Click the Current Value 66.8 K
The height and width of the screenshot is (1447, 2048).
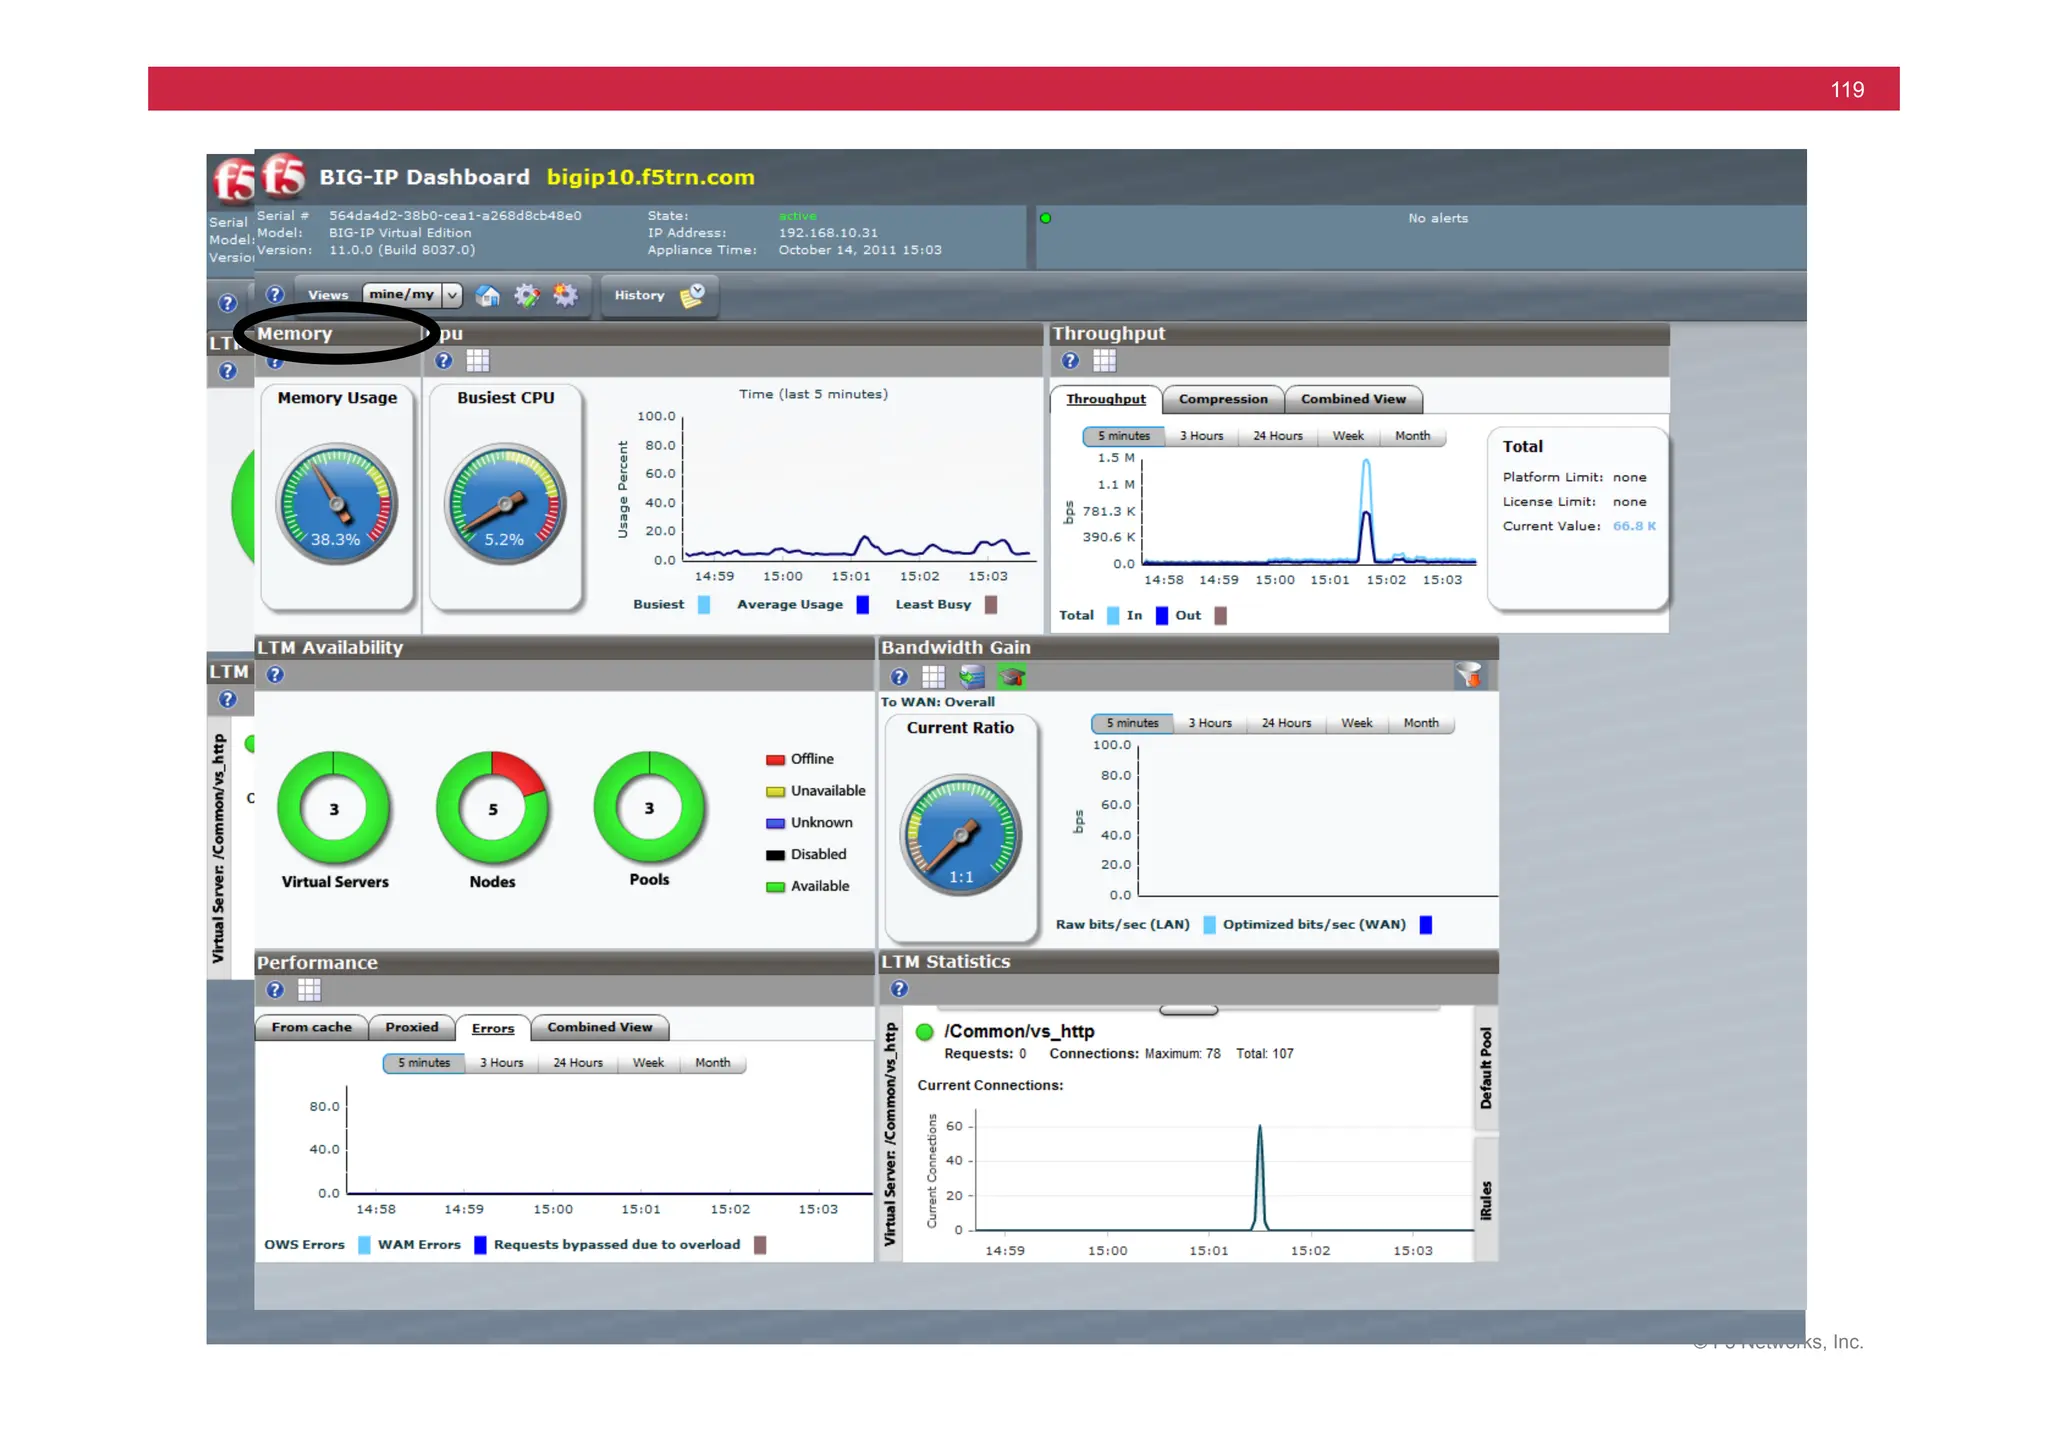point(1634,526)
